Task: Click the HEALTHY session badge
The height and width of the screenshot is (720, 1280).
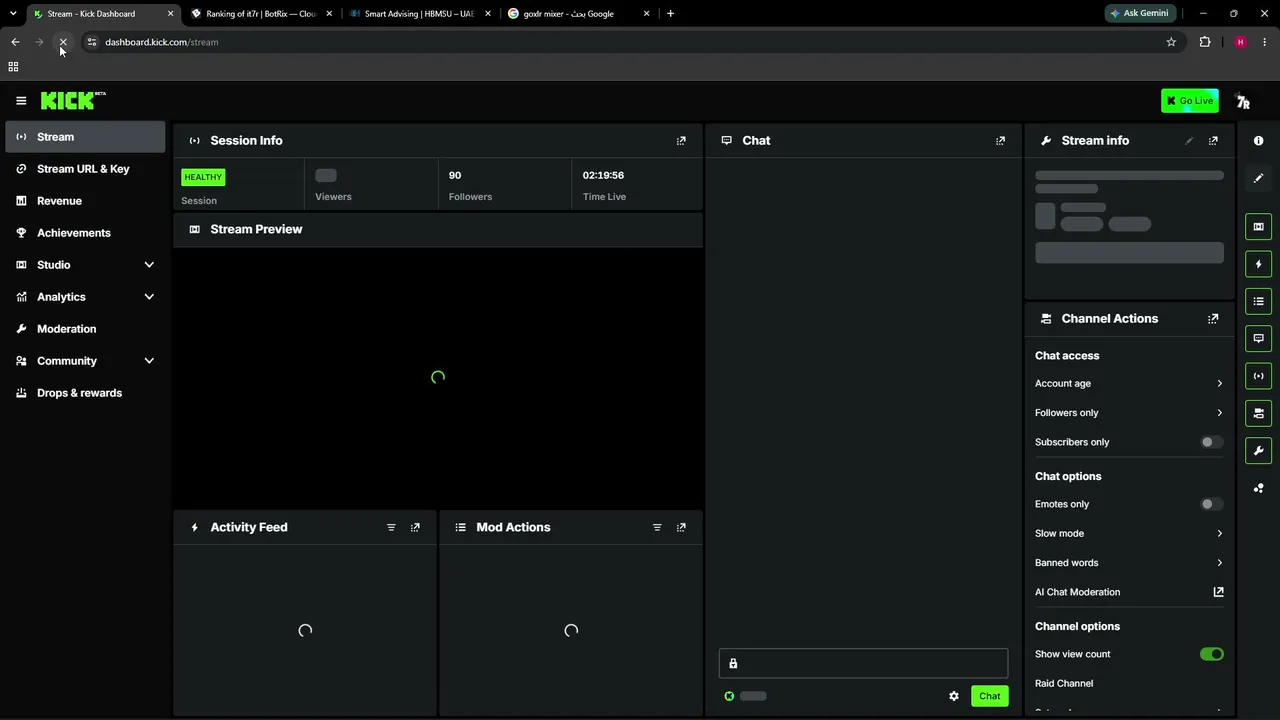Action: 203,177
